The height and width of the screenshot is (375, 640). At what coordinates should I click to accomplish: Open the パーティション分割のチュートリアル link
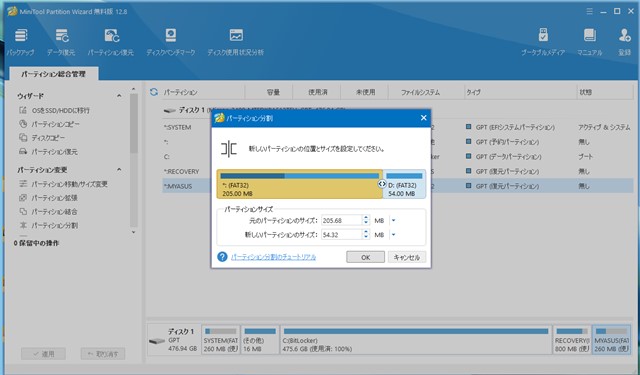(x=273, y=257)
